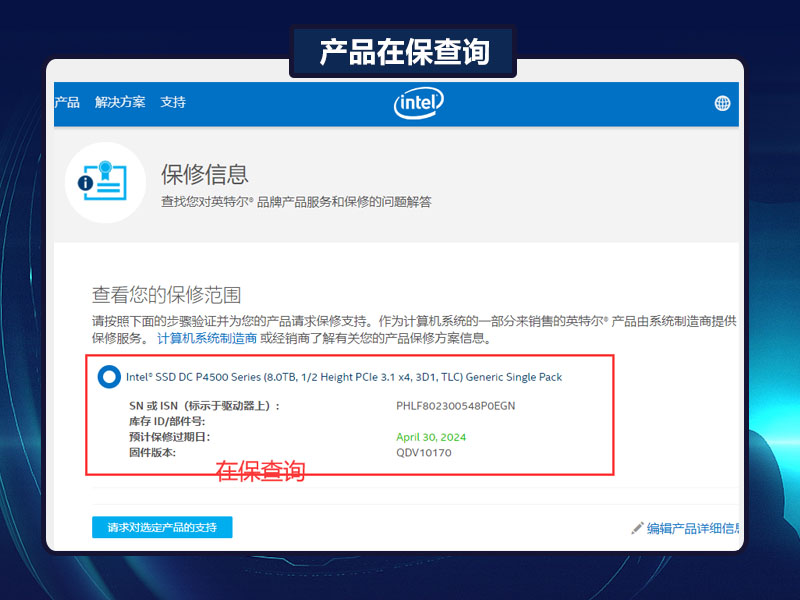Click the Intel logo in header
800x600 pixels.
(x=418, y=103)
